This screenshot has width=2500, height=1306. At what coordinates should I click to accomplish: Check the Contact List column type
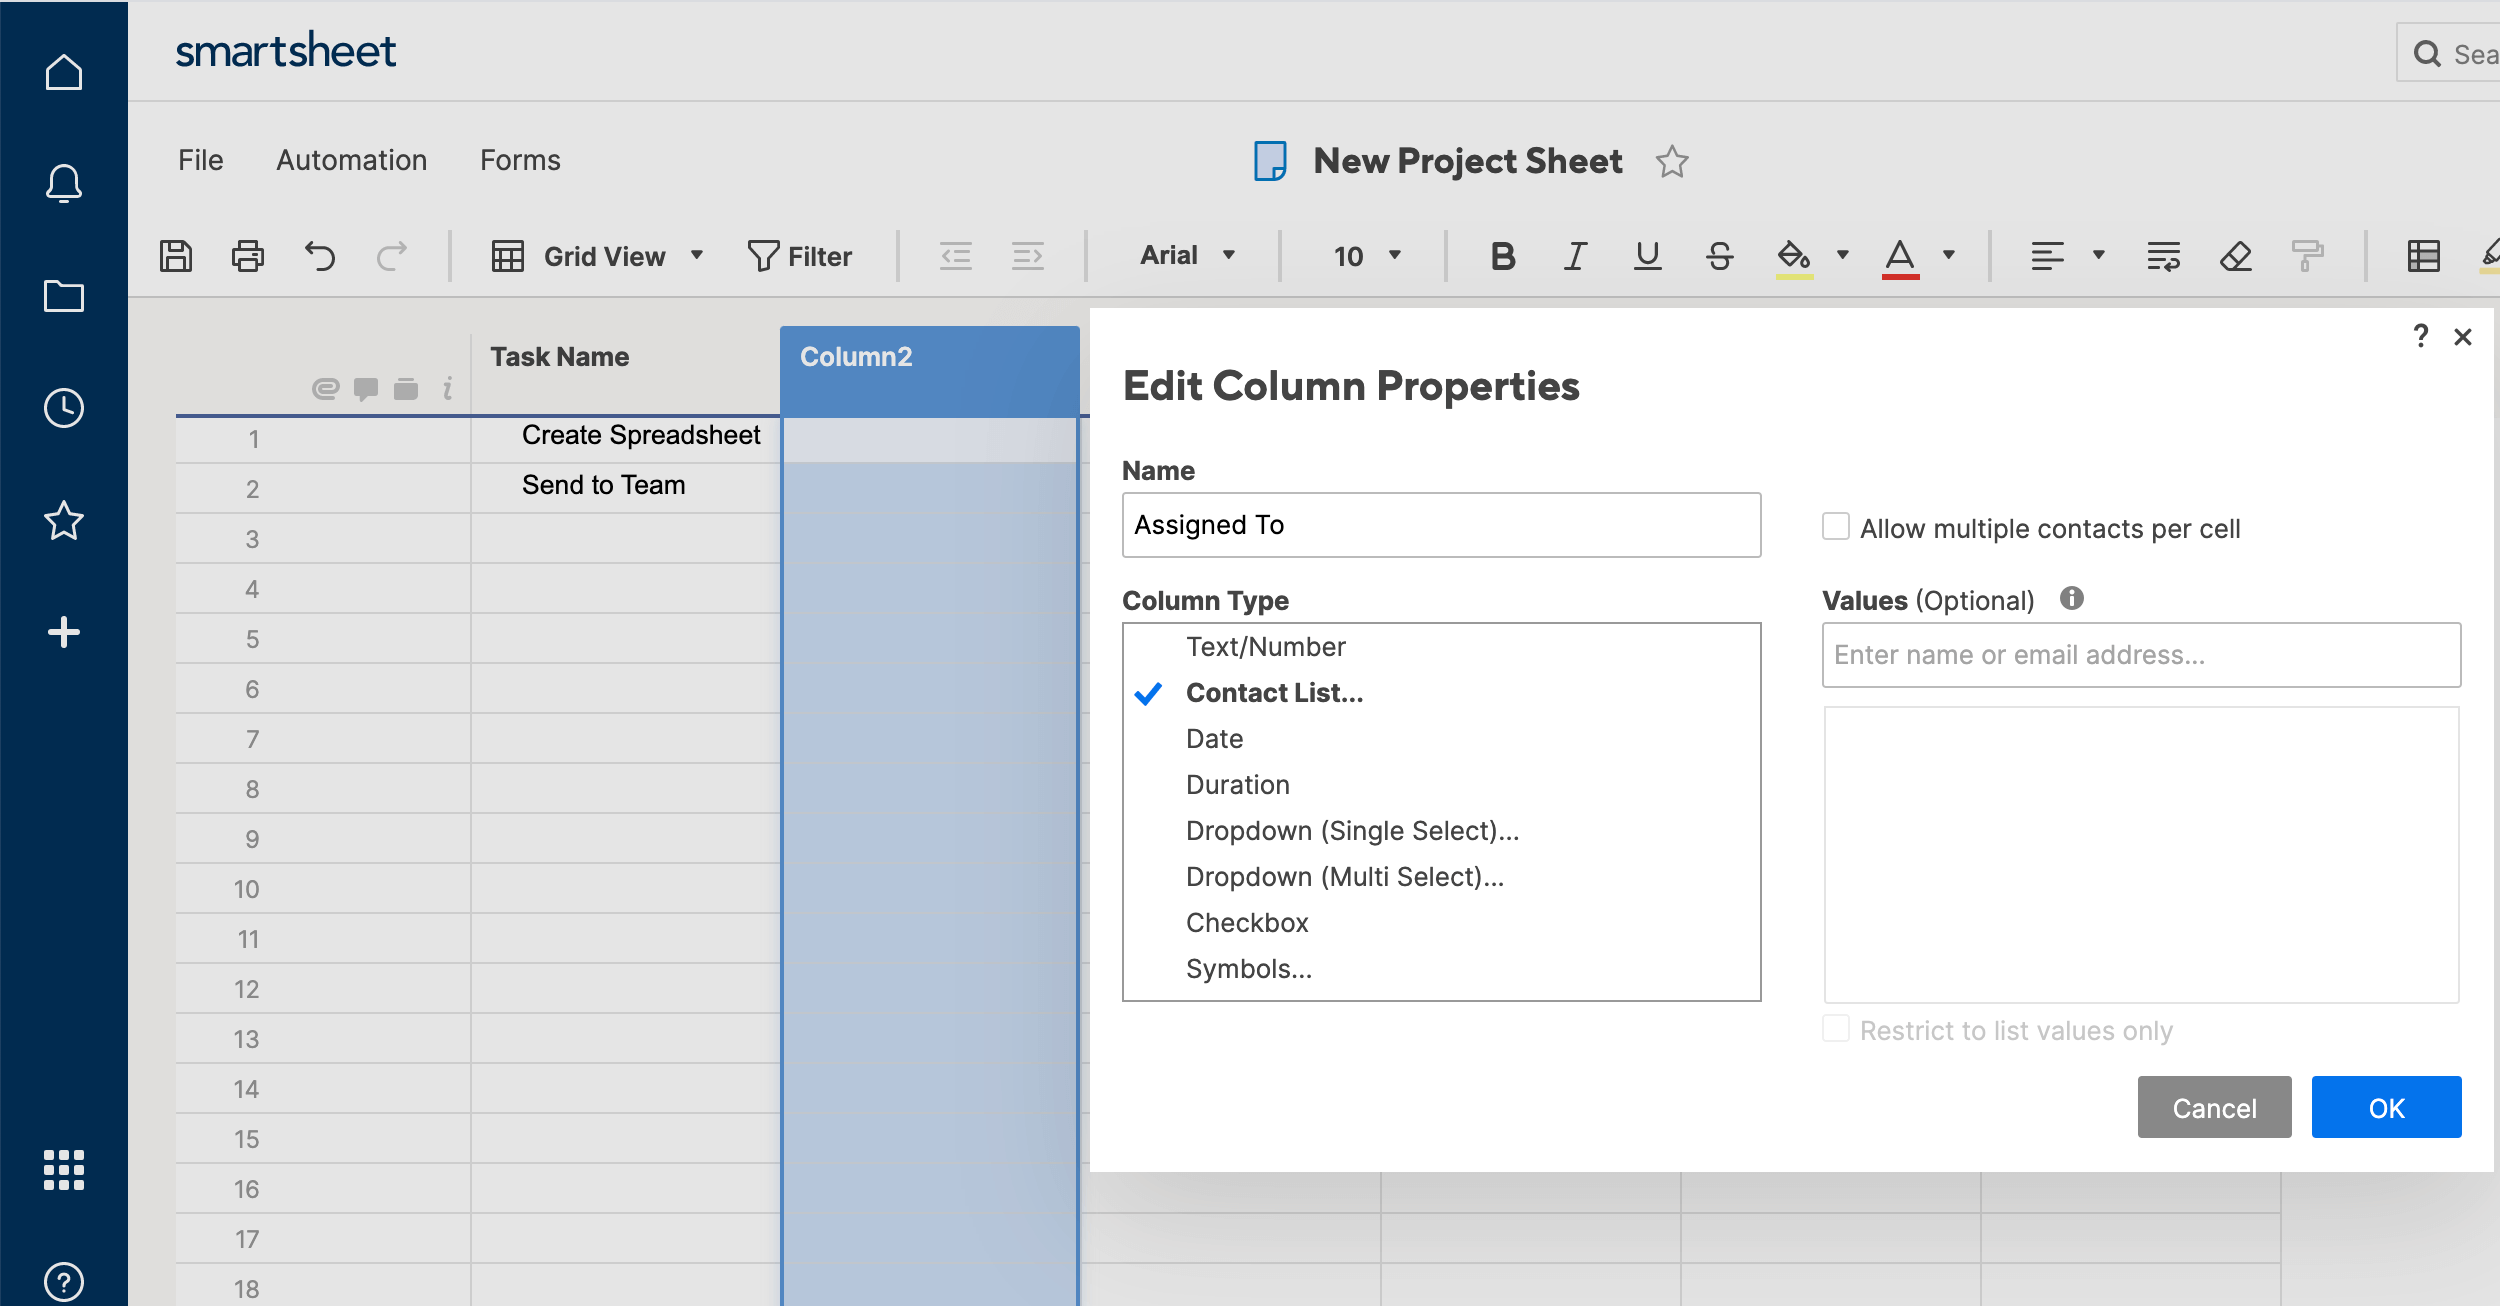click(1271, 693)
